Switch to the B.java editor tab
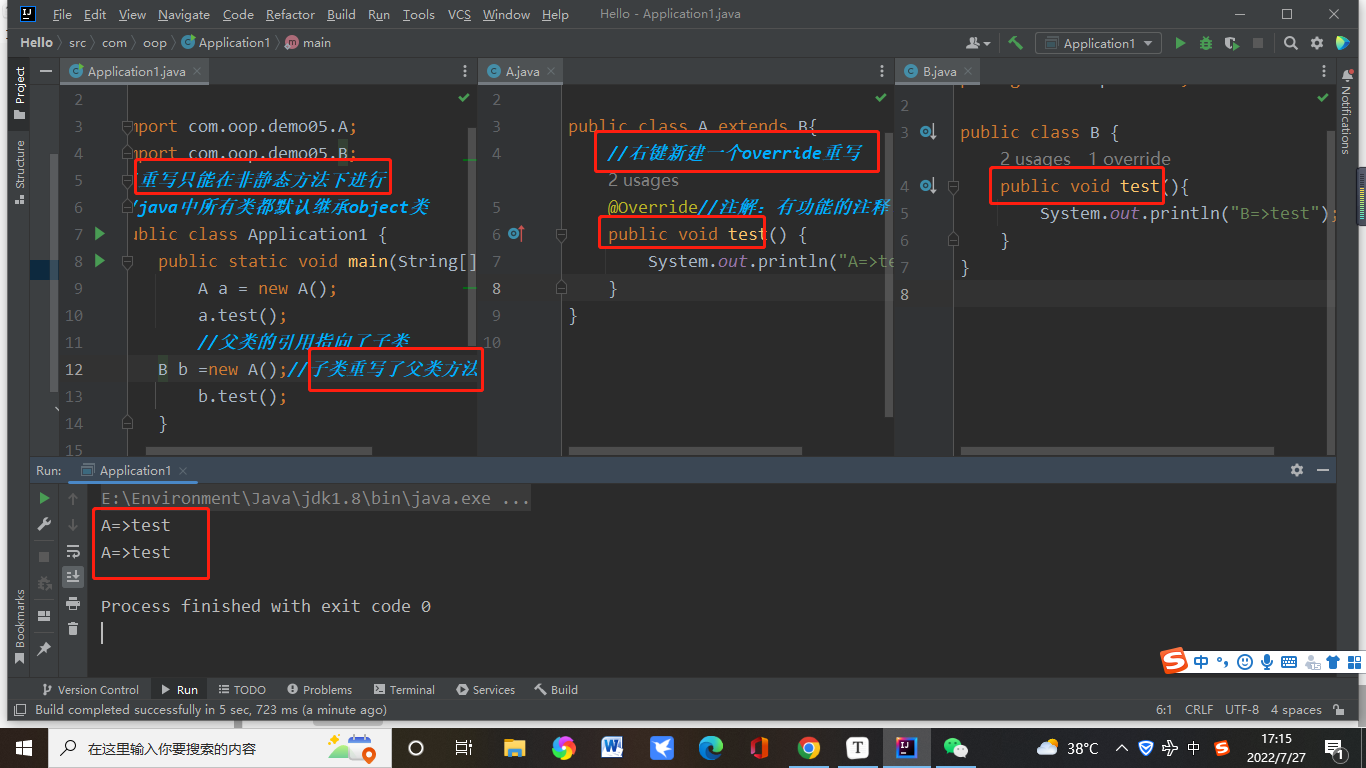The width and height of the screenshot is (1366, 768). coord(939,72)
